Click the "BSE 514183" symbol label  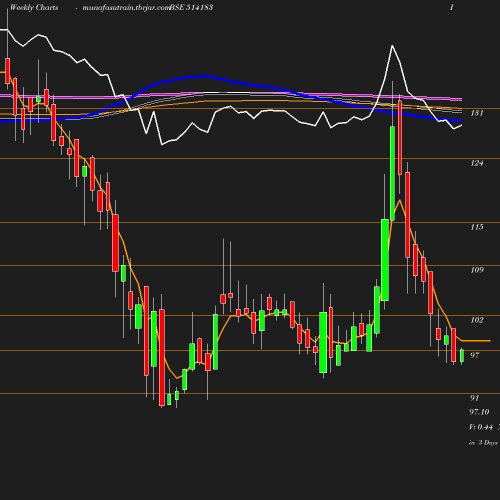click(191, 8)
